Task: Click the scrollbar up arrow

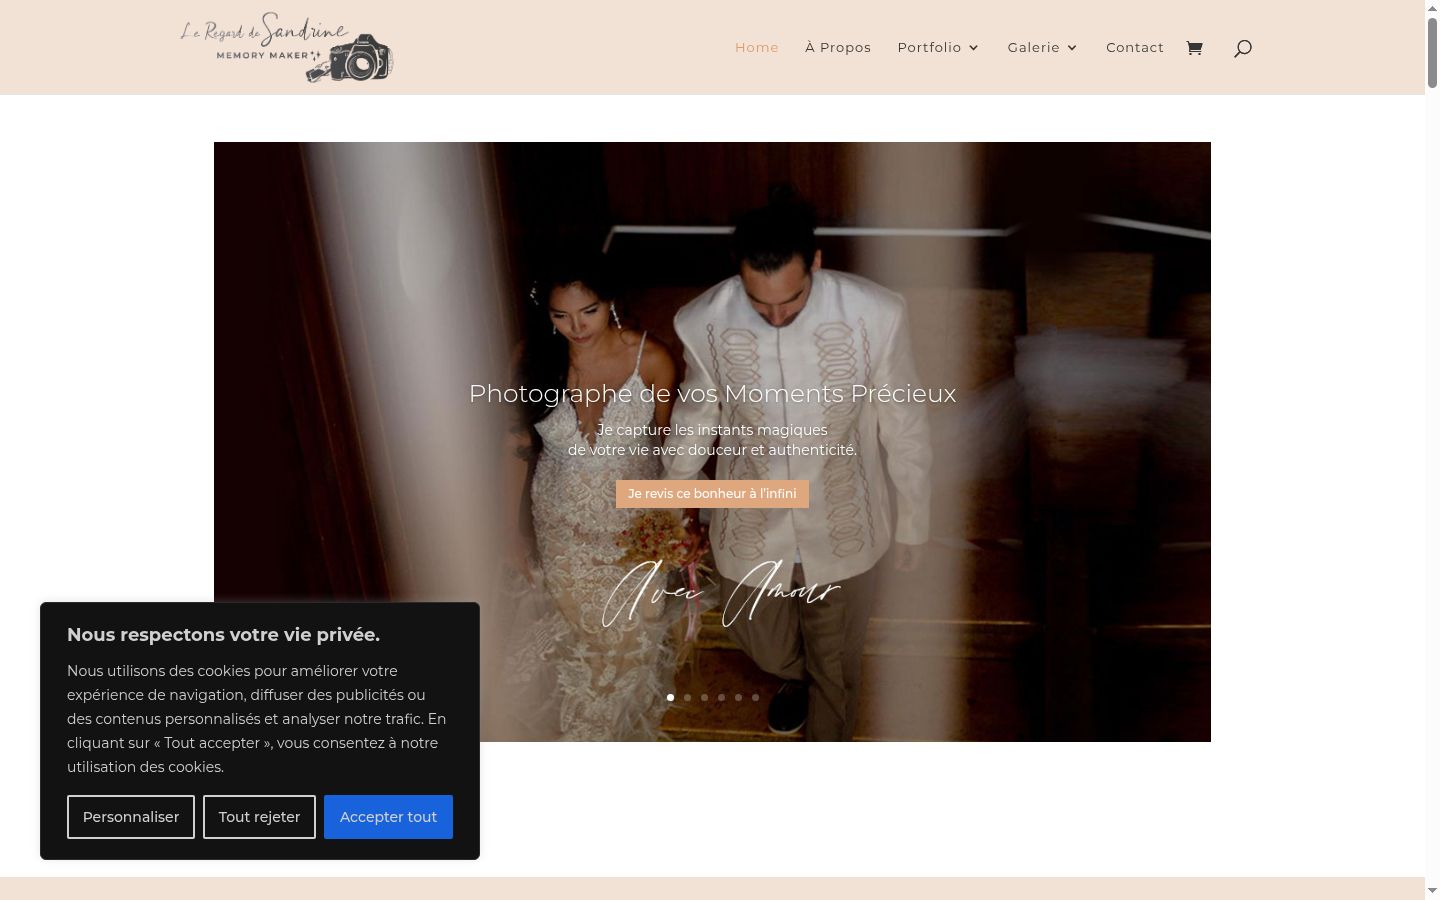Action: tap(1432, 7)
